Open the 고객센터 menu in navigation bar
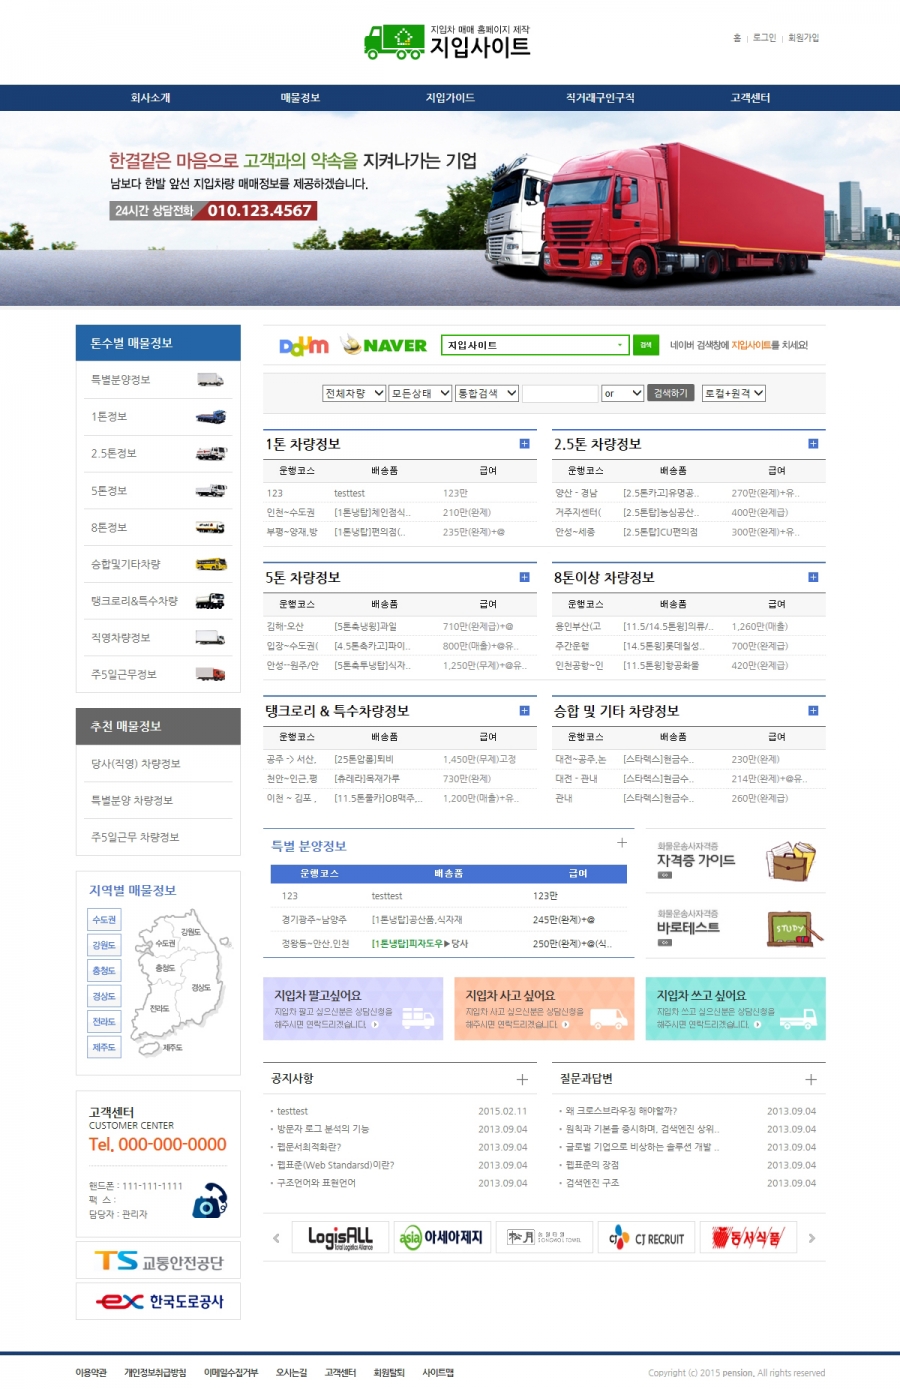900x1389 pixels. point(750,98)
